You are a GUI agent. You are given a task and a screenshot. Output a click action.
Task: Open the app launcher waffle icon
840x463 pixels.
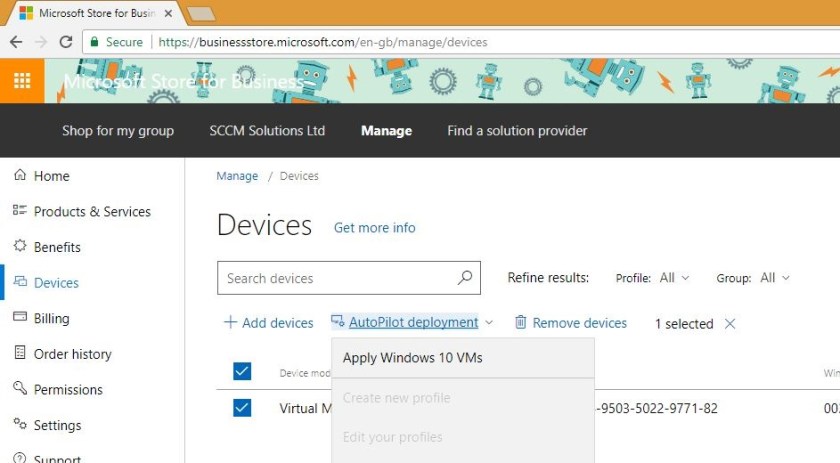point(22,81)
